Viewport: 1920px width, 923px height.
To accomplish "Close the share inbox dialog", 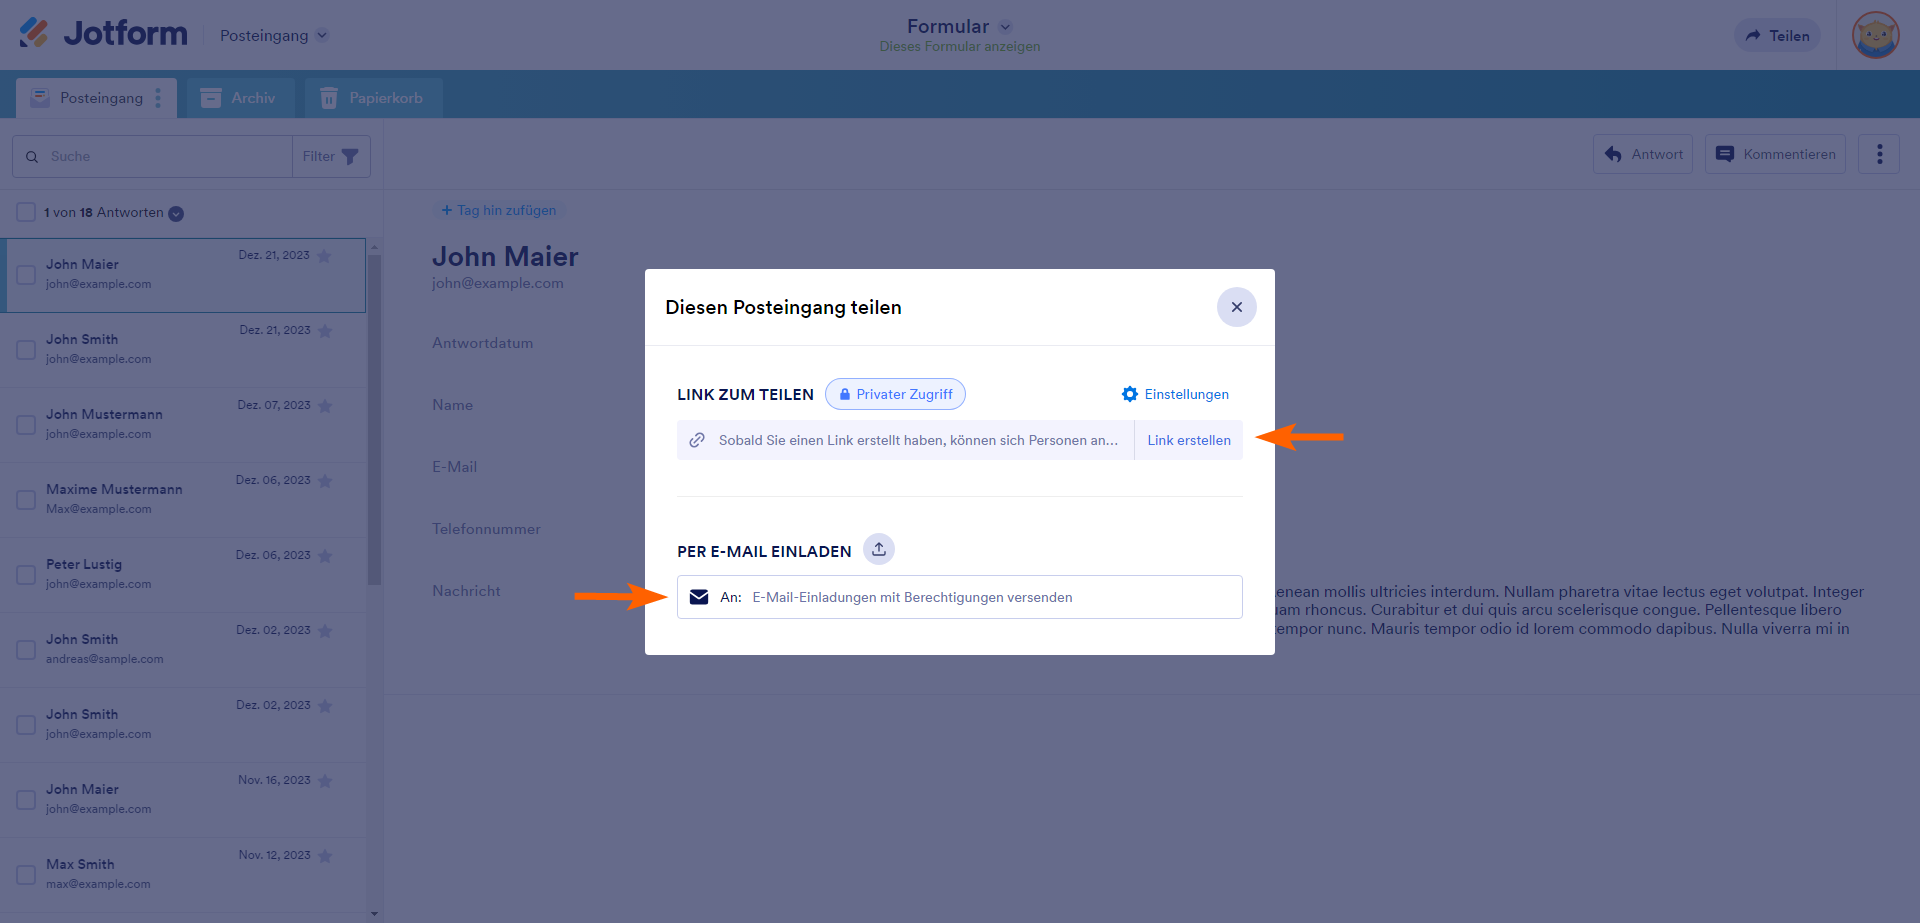I will 1236,307.
